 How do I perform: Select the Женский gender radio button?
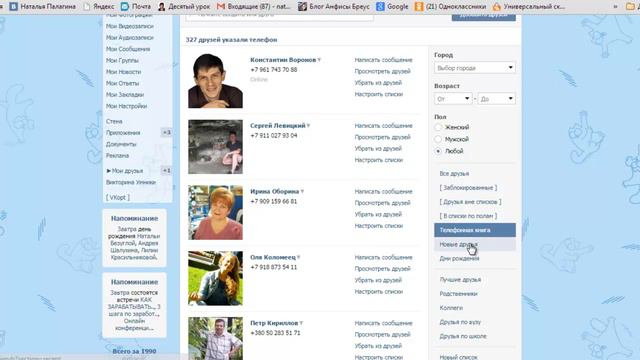pos(438,127)
